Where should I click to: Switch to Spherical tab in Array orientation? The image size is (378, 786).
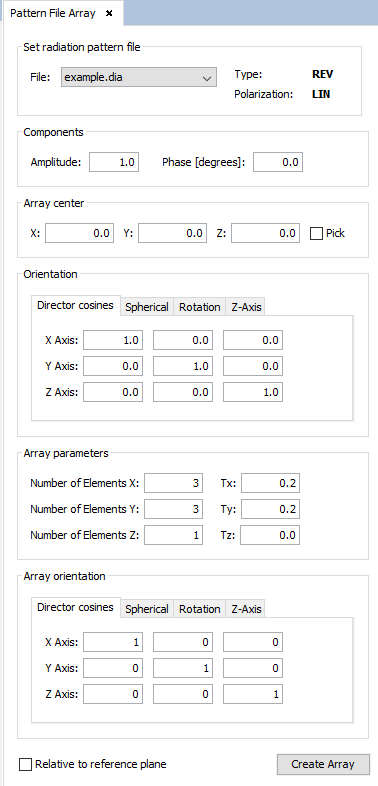coord(147,609)
